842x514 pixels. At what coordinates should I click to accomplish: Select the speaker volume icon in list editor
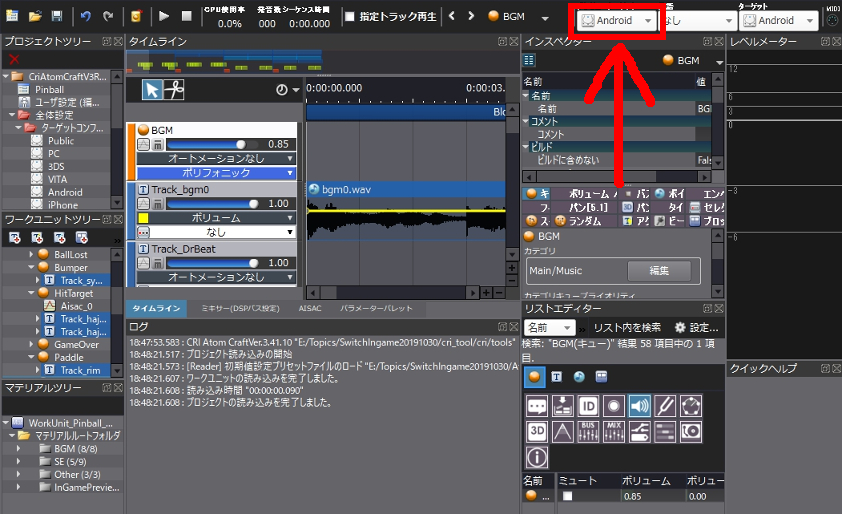pos(639,406)
